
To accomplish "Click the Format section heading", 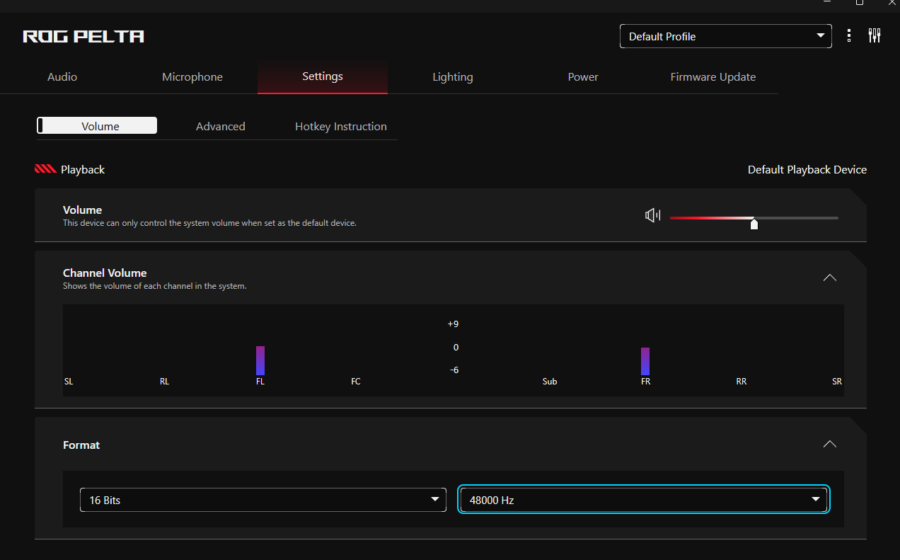I will [x=81, y=445].
